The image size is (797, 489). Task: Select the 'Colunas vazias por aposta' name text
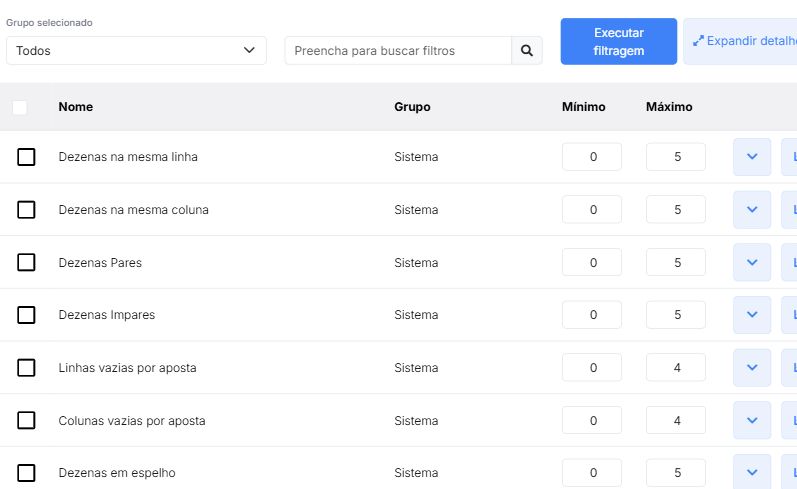point(132,421)
